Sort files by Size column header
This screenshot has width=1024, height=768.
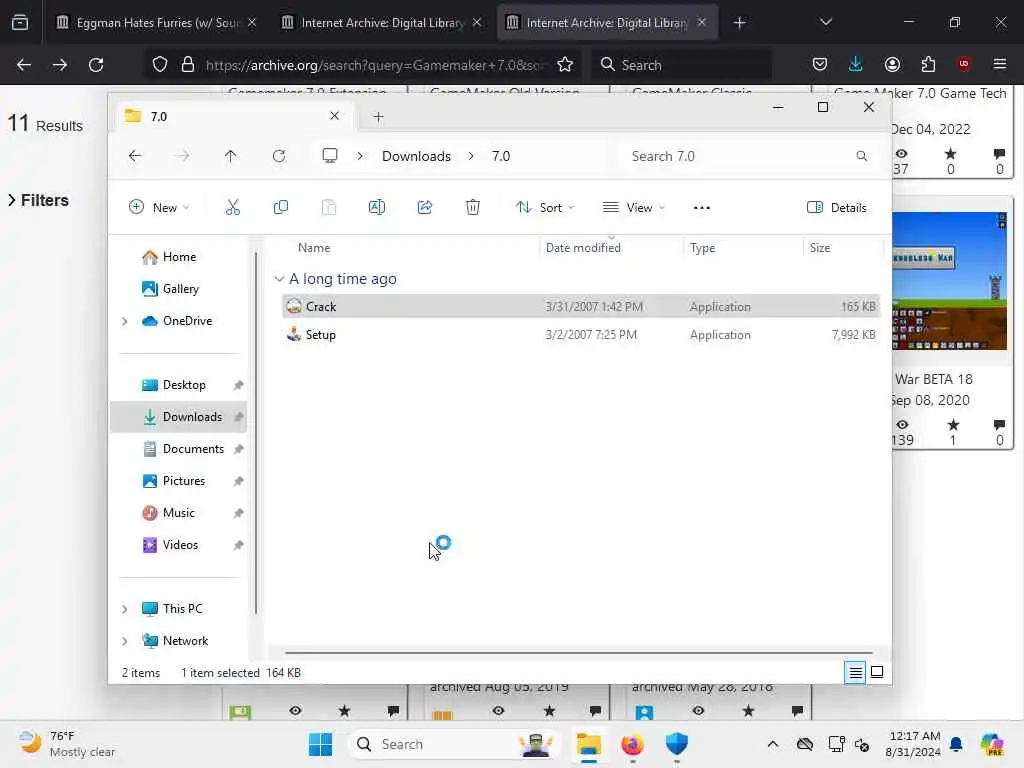coord(820,248)
